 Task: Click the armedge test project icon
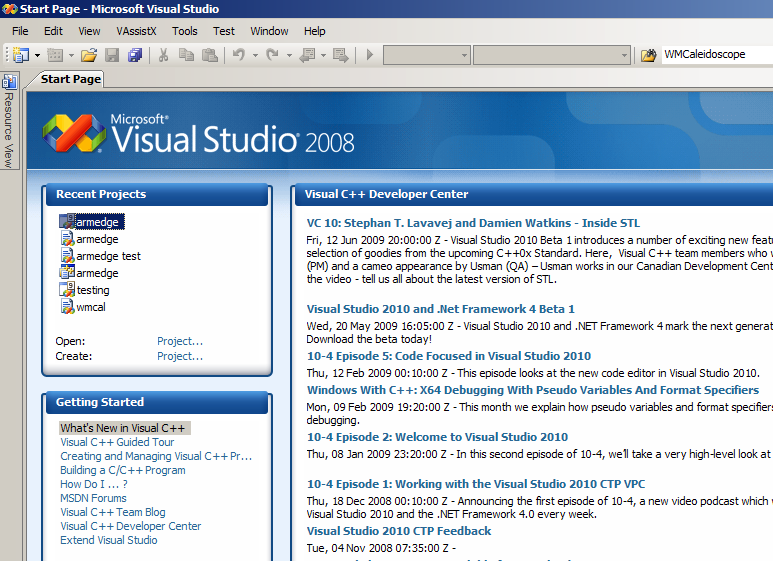point(67,255)
